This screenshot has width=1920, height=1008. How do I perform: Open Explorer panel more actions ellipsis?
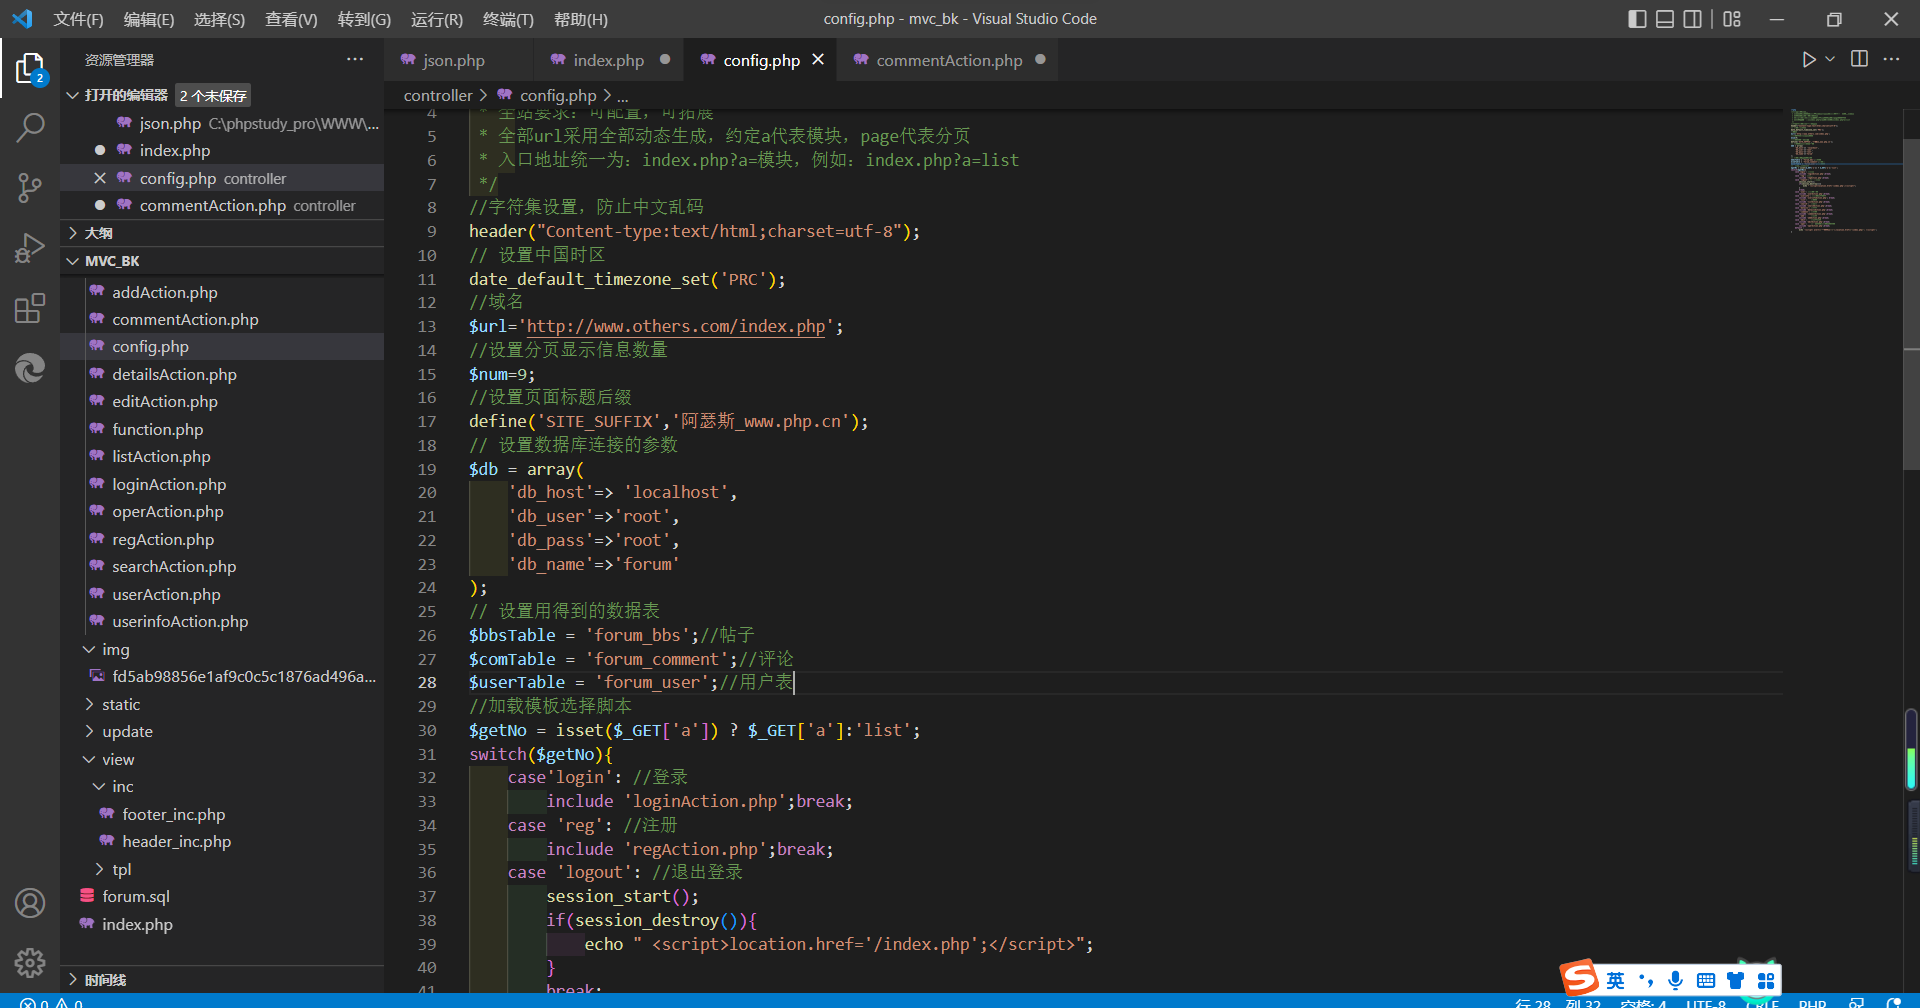[x=355, y=59]
